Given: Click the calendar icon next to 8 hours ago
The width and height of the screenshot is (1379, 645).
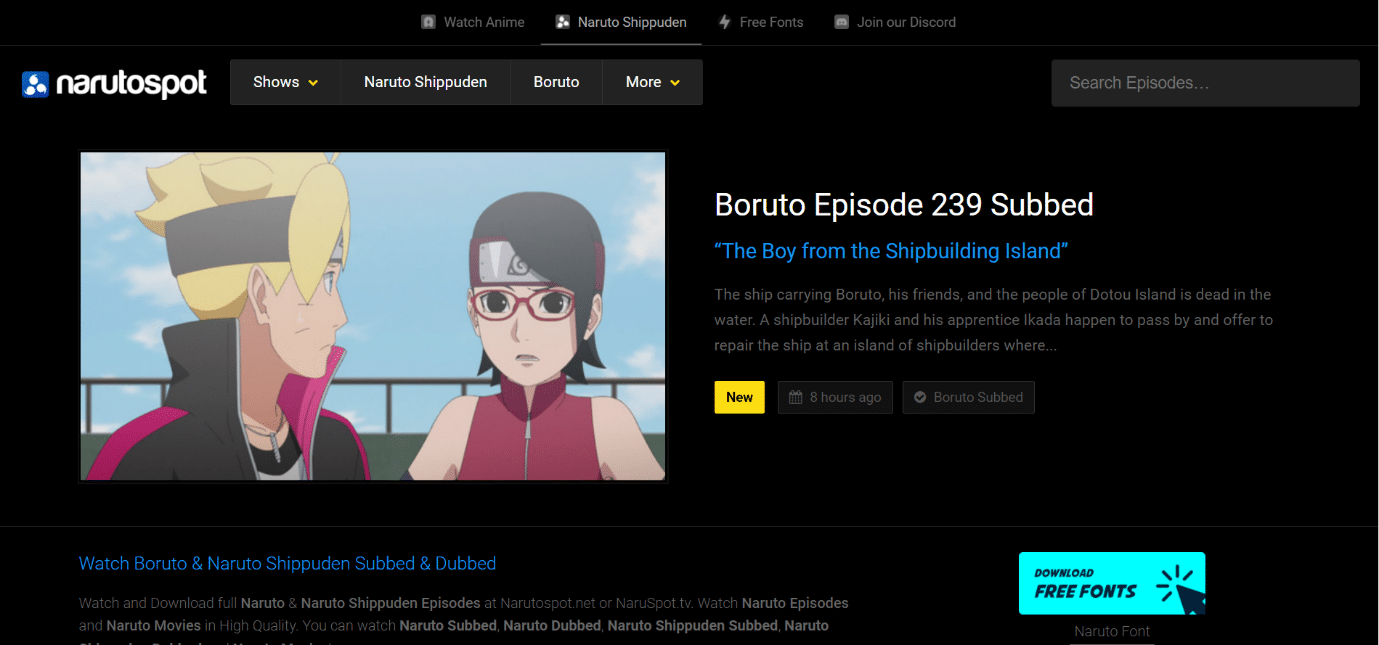Looking at the screenshot, I should coord(796,397).
